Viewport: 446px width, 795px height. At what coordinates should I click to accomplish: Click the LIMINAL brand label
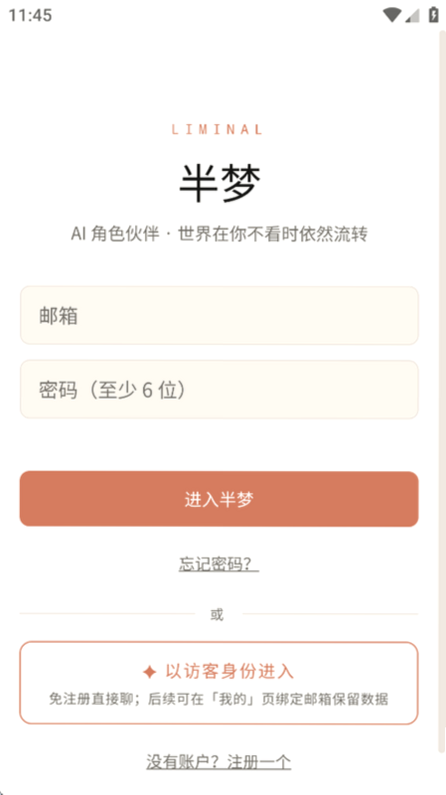(x=217, y=129)
